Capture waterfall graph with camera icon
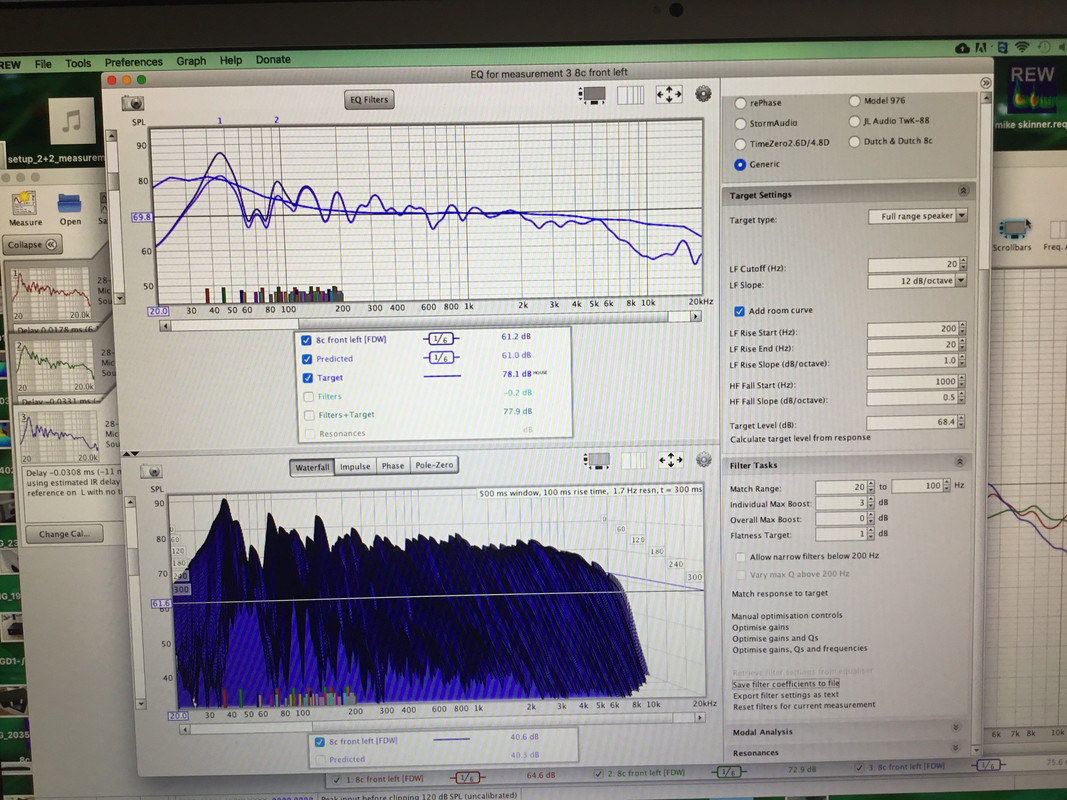This screenshot has width=1067, height=800. coord(152,471)
